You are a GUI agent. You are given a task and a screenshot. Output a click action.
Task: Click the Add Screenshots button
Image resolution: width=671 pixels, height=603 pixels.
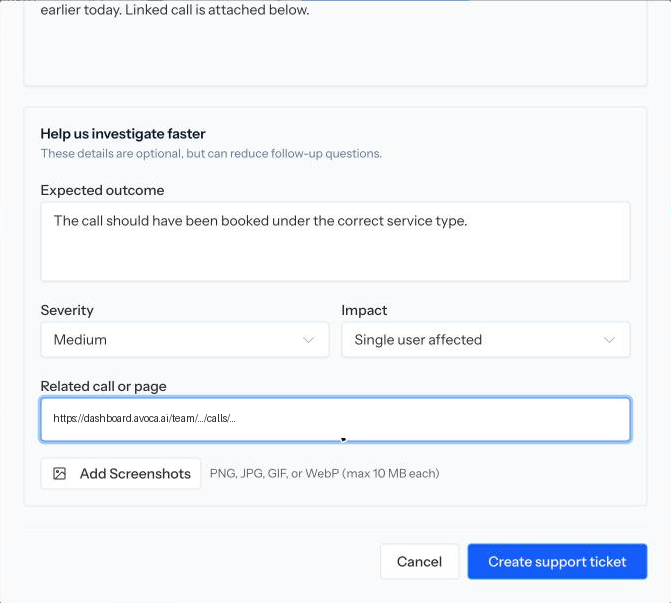click(121, 473)
